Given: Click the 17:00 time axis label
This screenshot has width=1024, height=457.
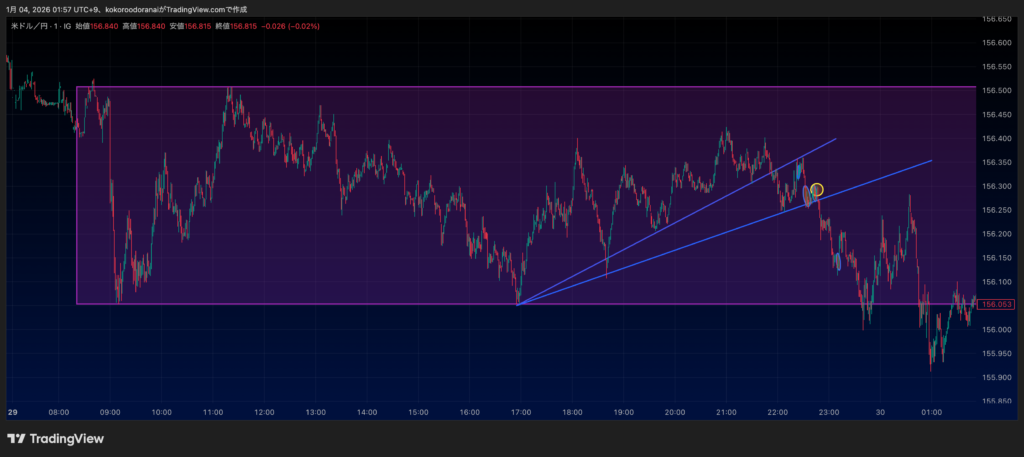Looking at the screenshot, I should pyautogui.click(x=520, y=412).
